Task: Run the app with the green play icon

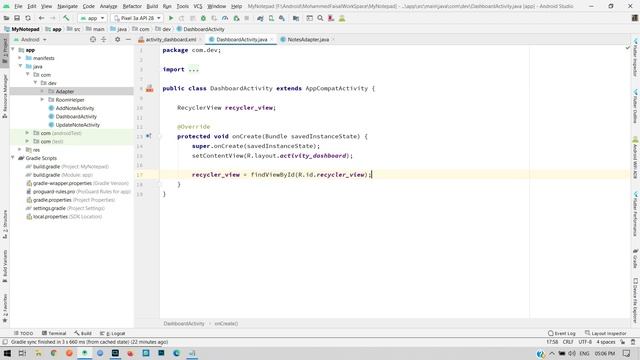Action: tap(171, 18)
